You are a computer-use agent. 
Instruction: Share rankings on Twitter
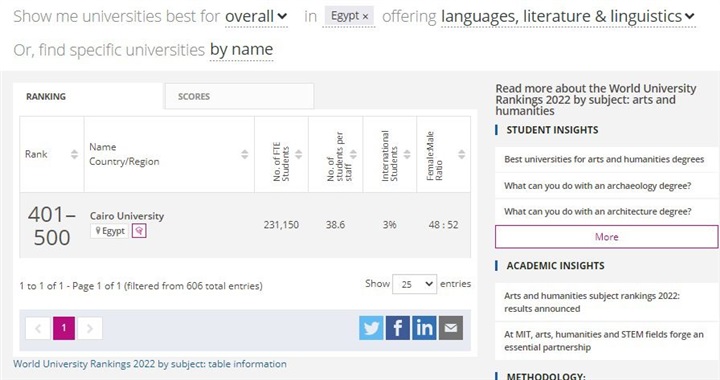(371, 328)
